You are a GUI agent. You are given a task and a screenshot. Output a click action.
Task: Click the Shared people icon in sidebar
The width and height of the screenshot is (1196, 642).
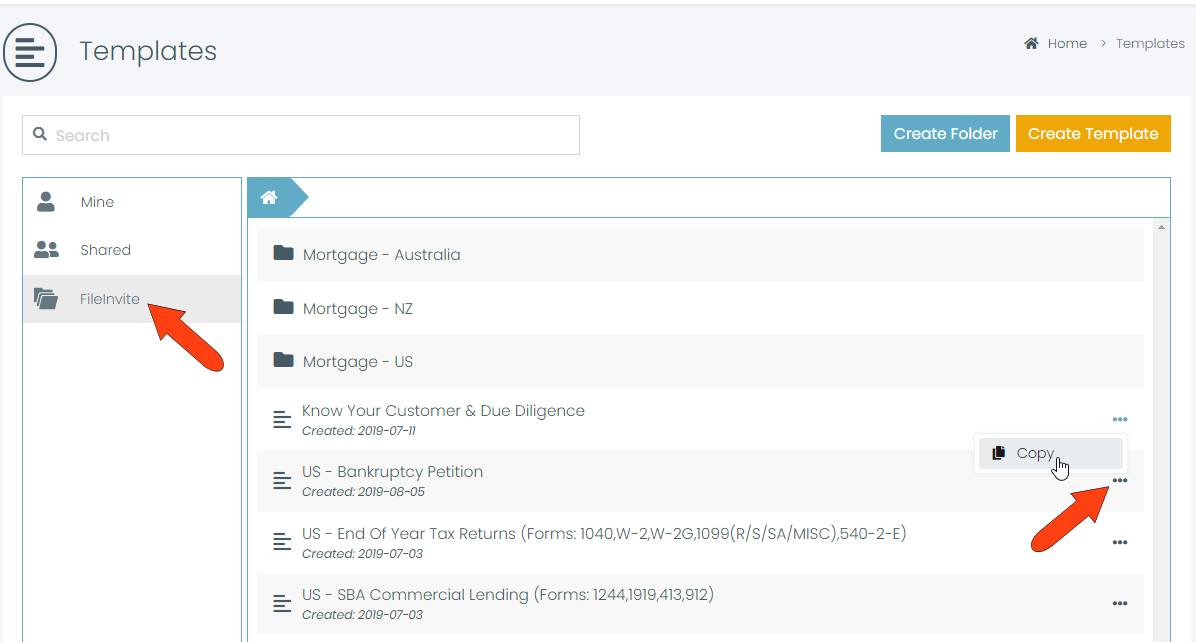tap(46, 250)
